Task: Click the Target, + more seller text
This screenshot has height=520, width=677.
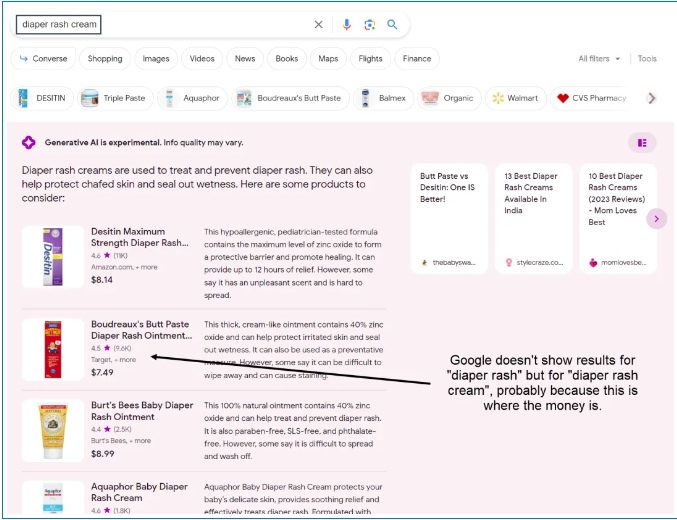Action: pyautogui.click(x=114, y=360)
